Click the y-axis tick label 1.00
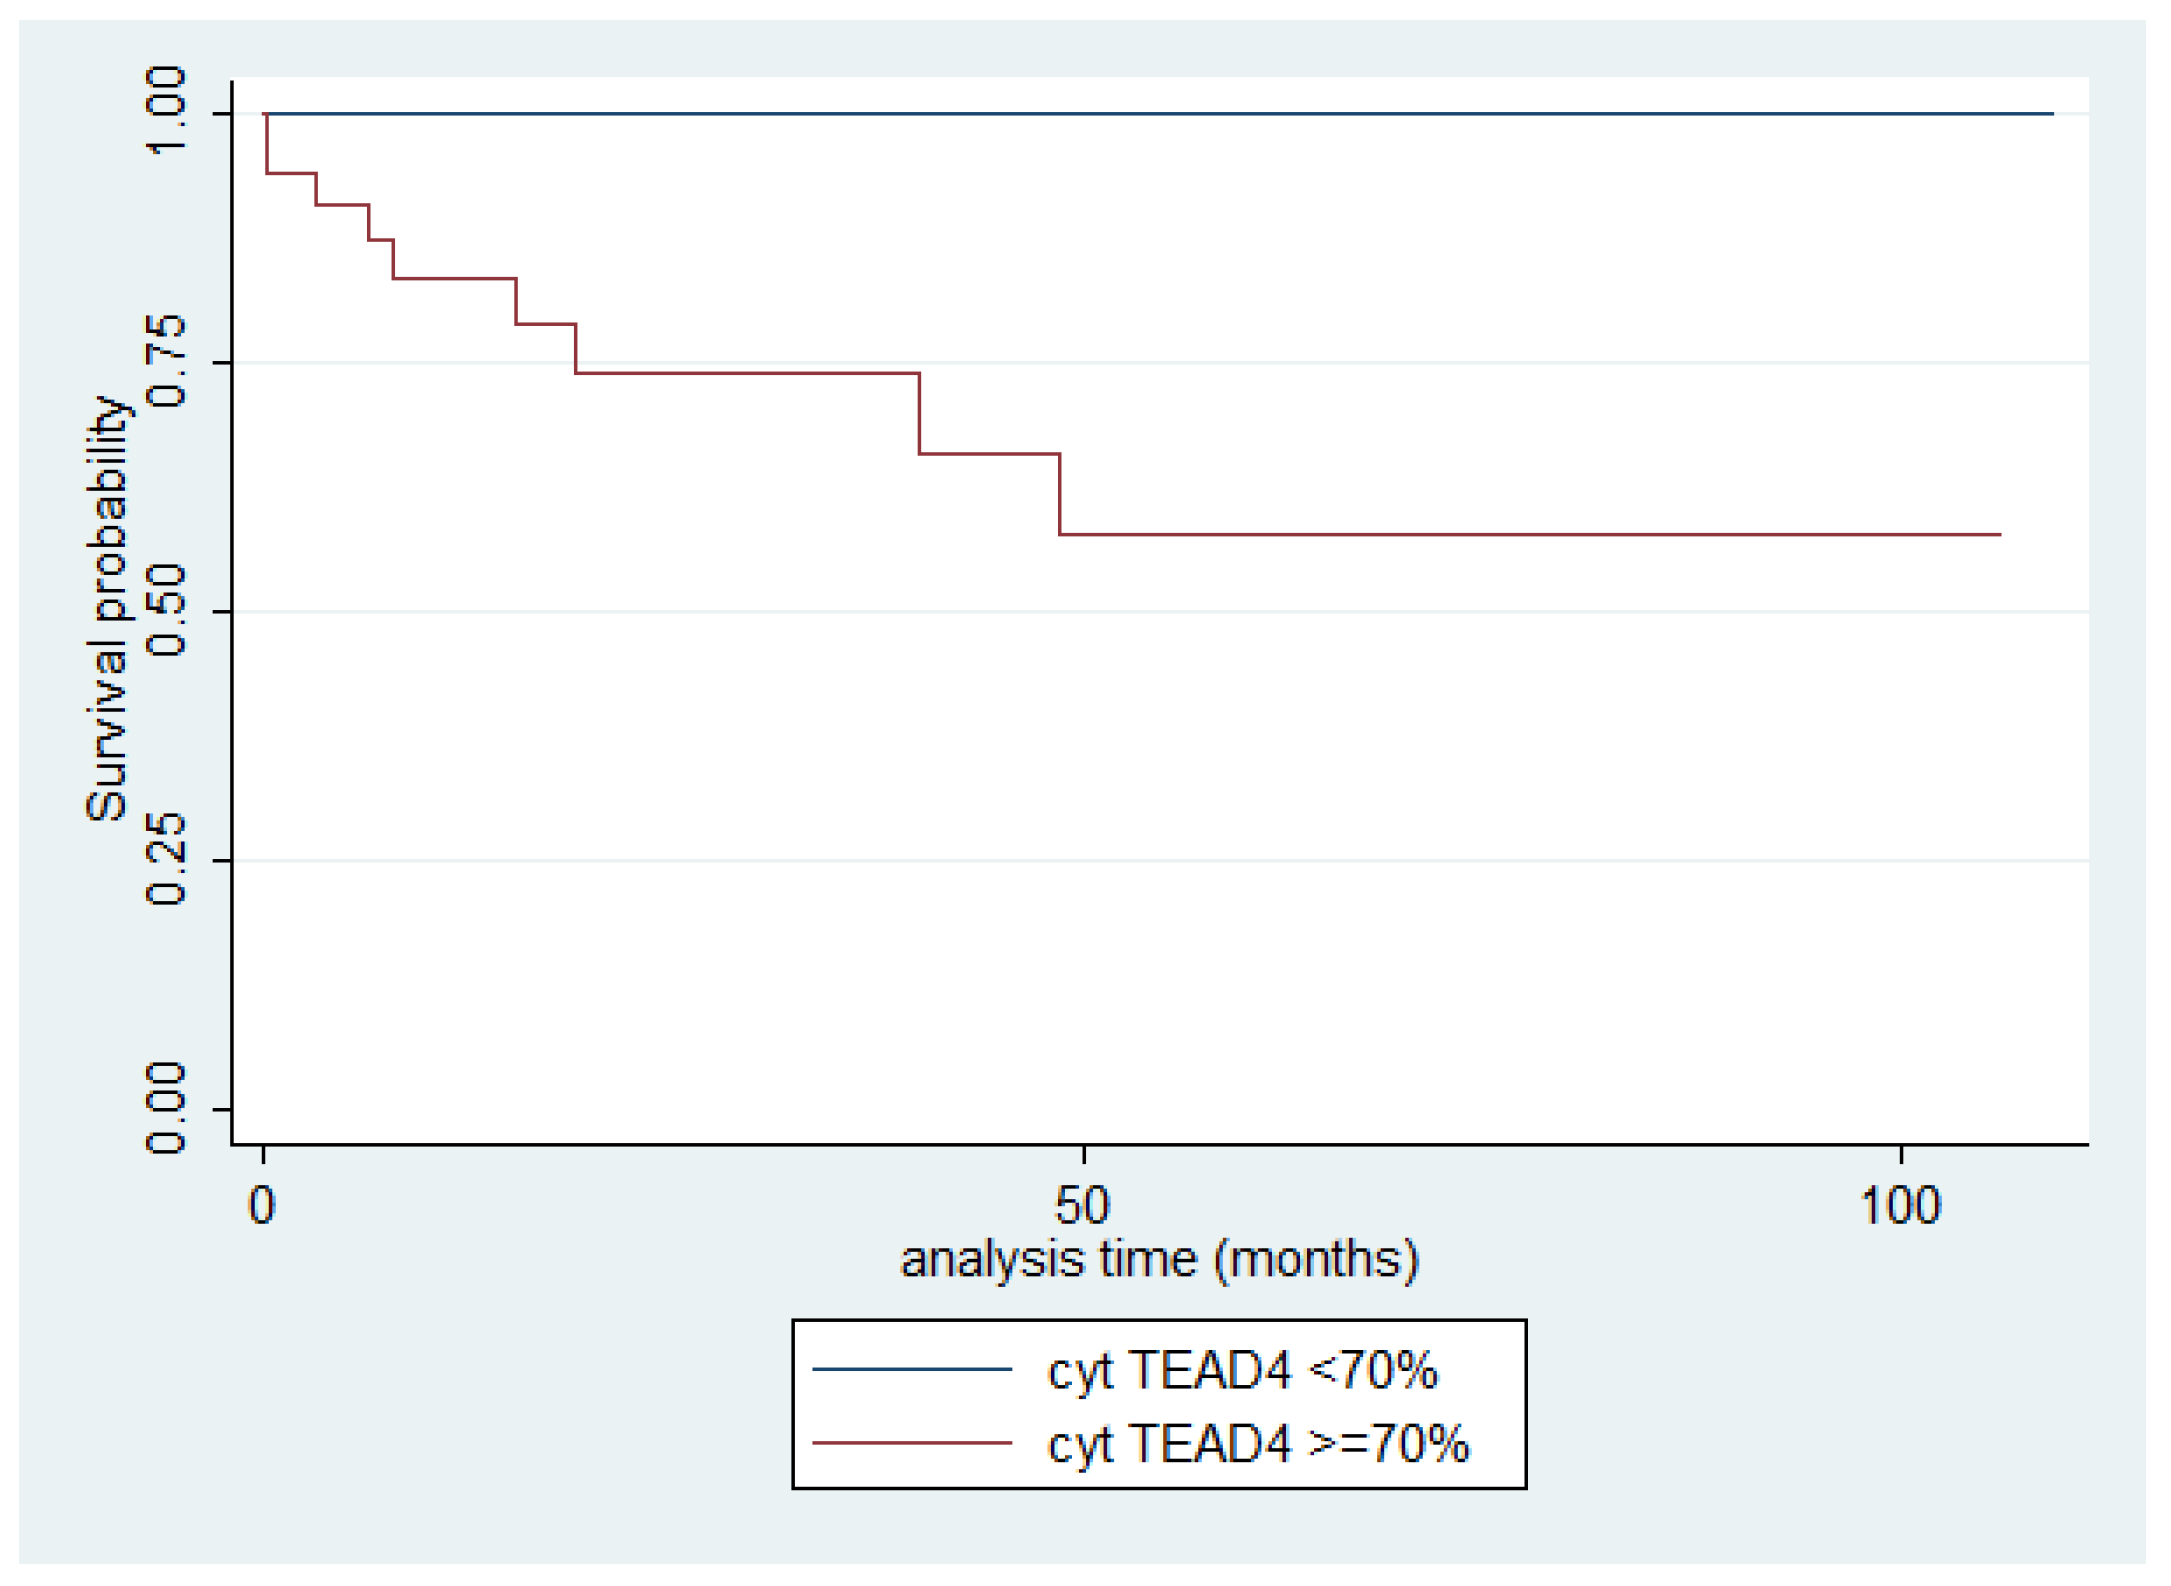The image size is (2171, 1586). (x=166, y=111)
